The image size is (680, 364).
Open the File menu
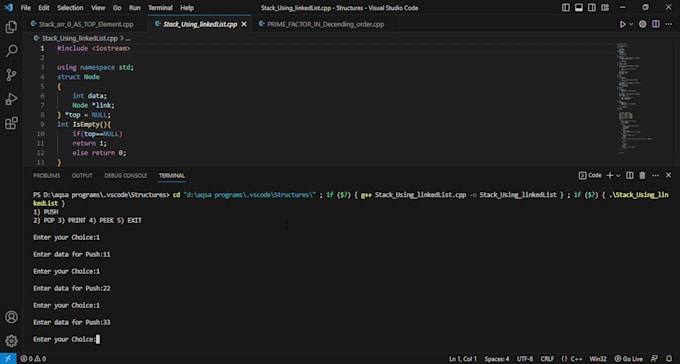pos(26,7)
